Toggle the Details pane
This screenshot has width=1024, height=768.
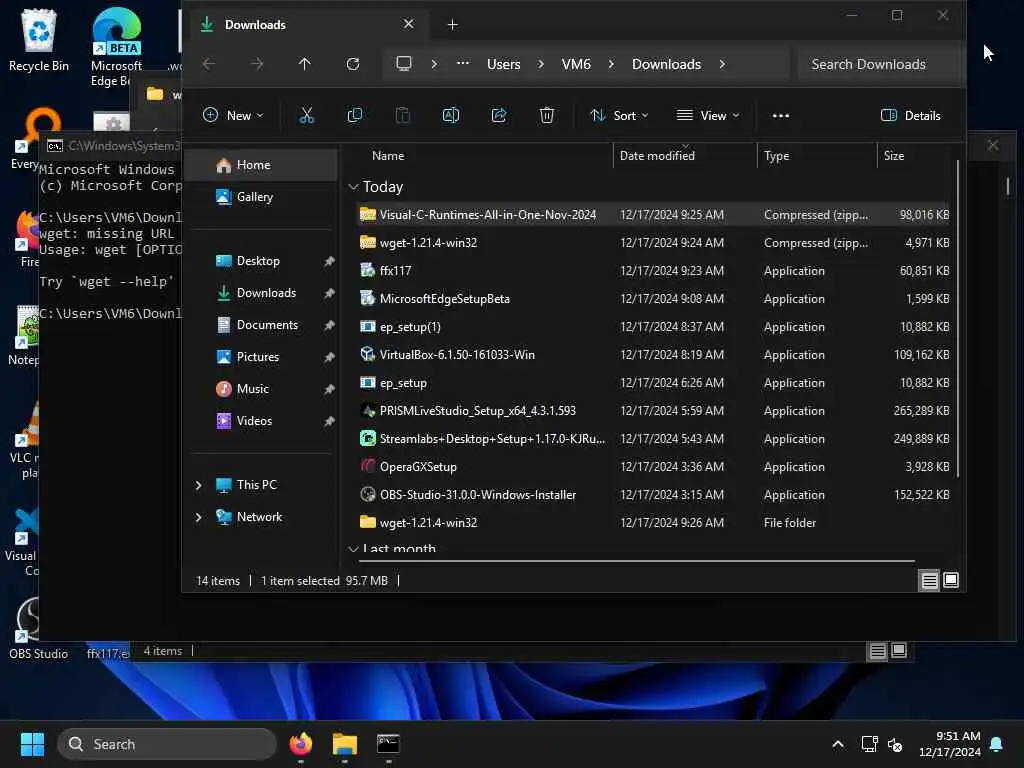point(911,116)
